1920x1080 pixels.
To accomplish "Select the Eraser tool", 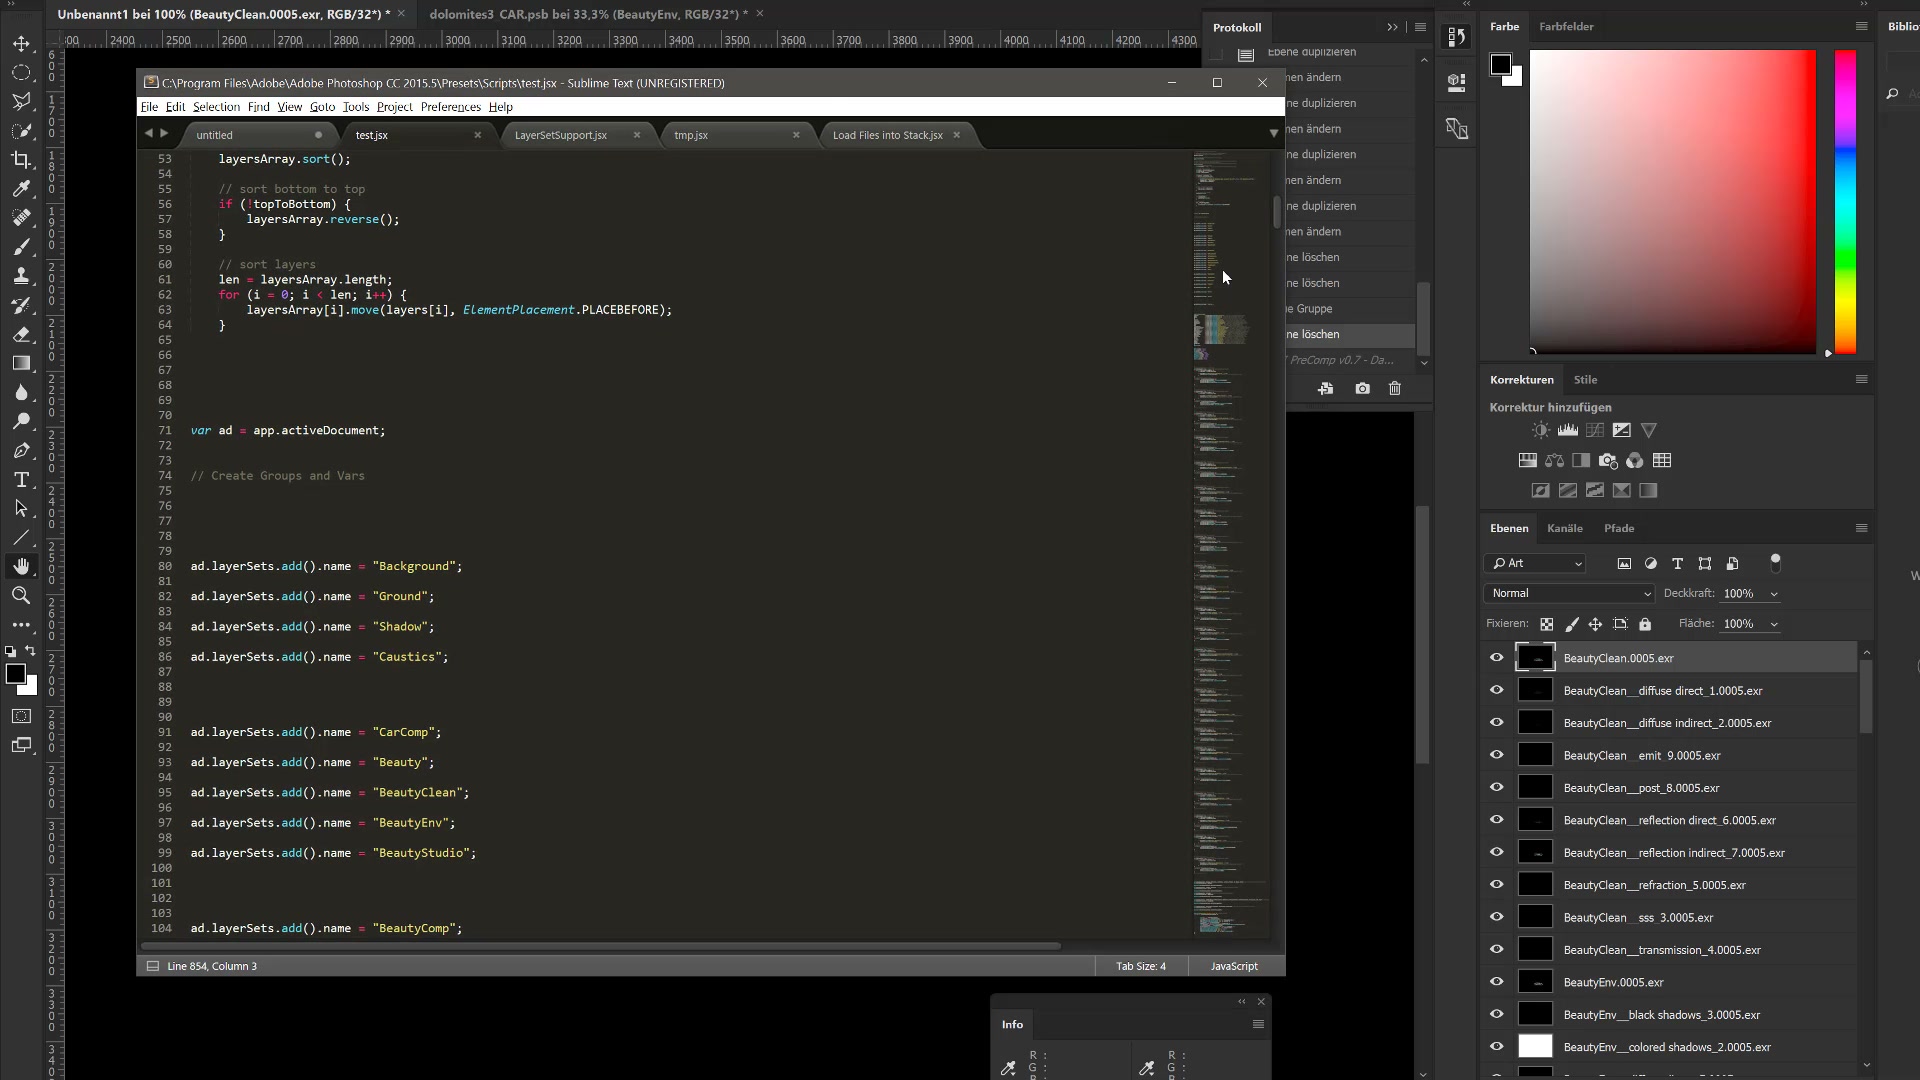I will coord(21,334).
